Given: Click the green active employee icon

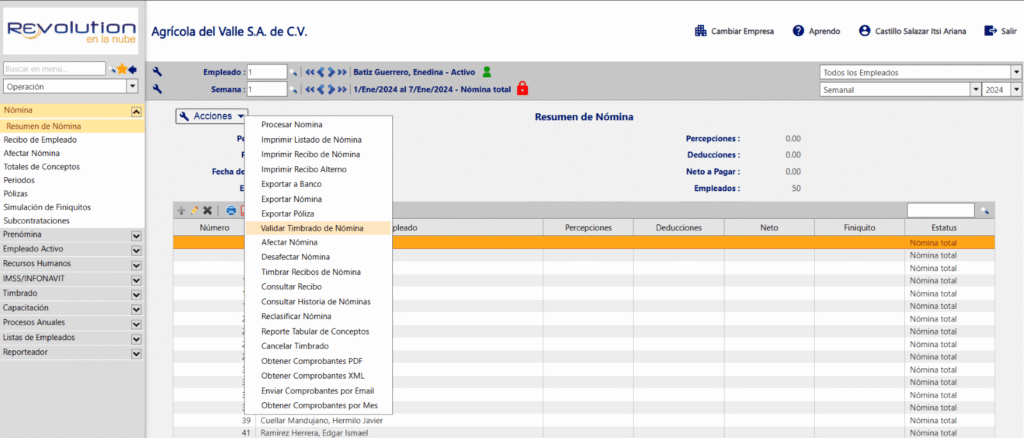Looking at the screenshot, I should pyautogui.click(x=487, y=72).
